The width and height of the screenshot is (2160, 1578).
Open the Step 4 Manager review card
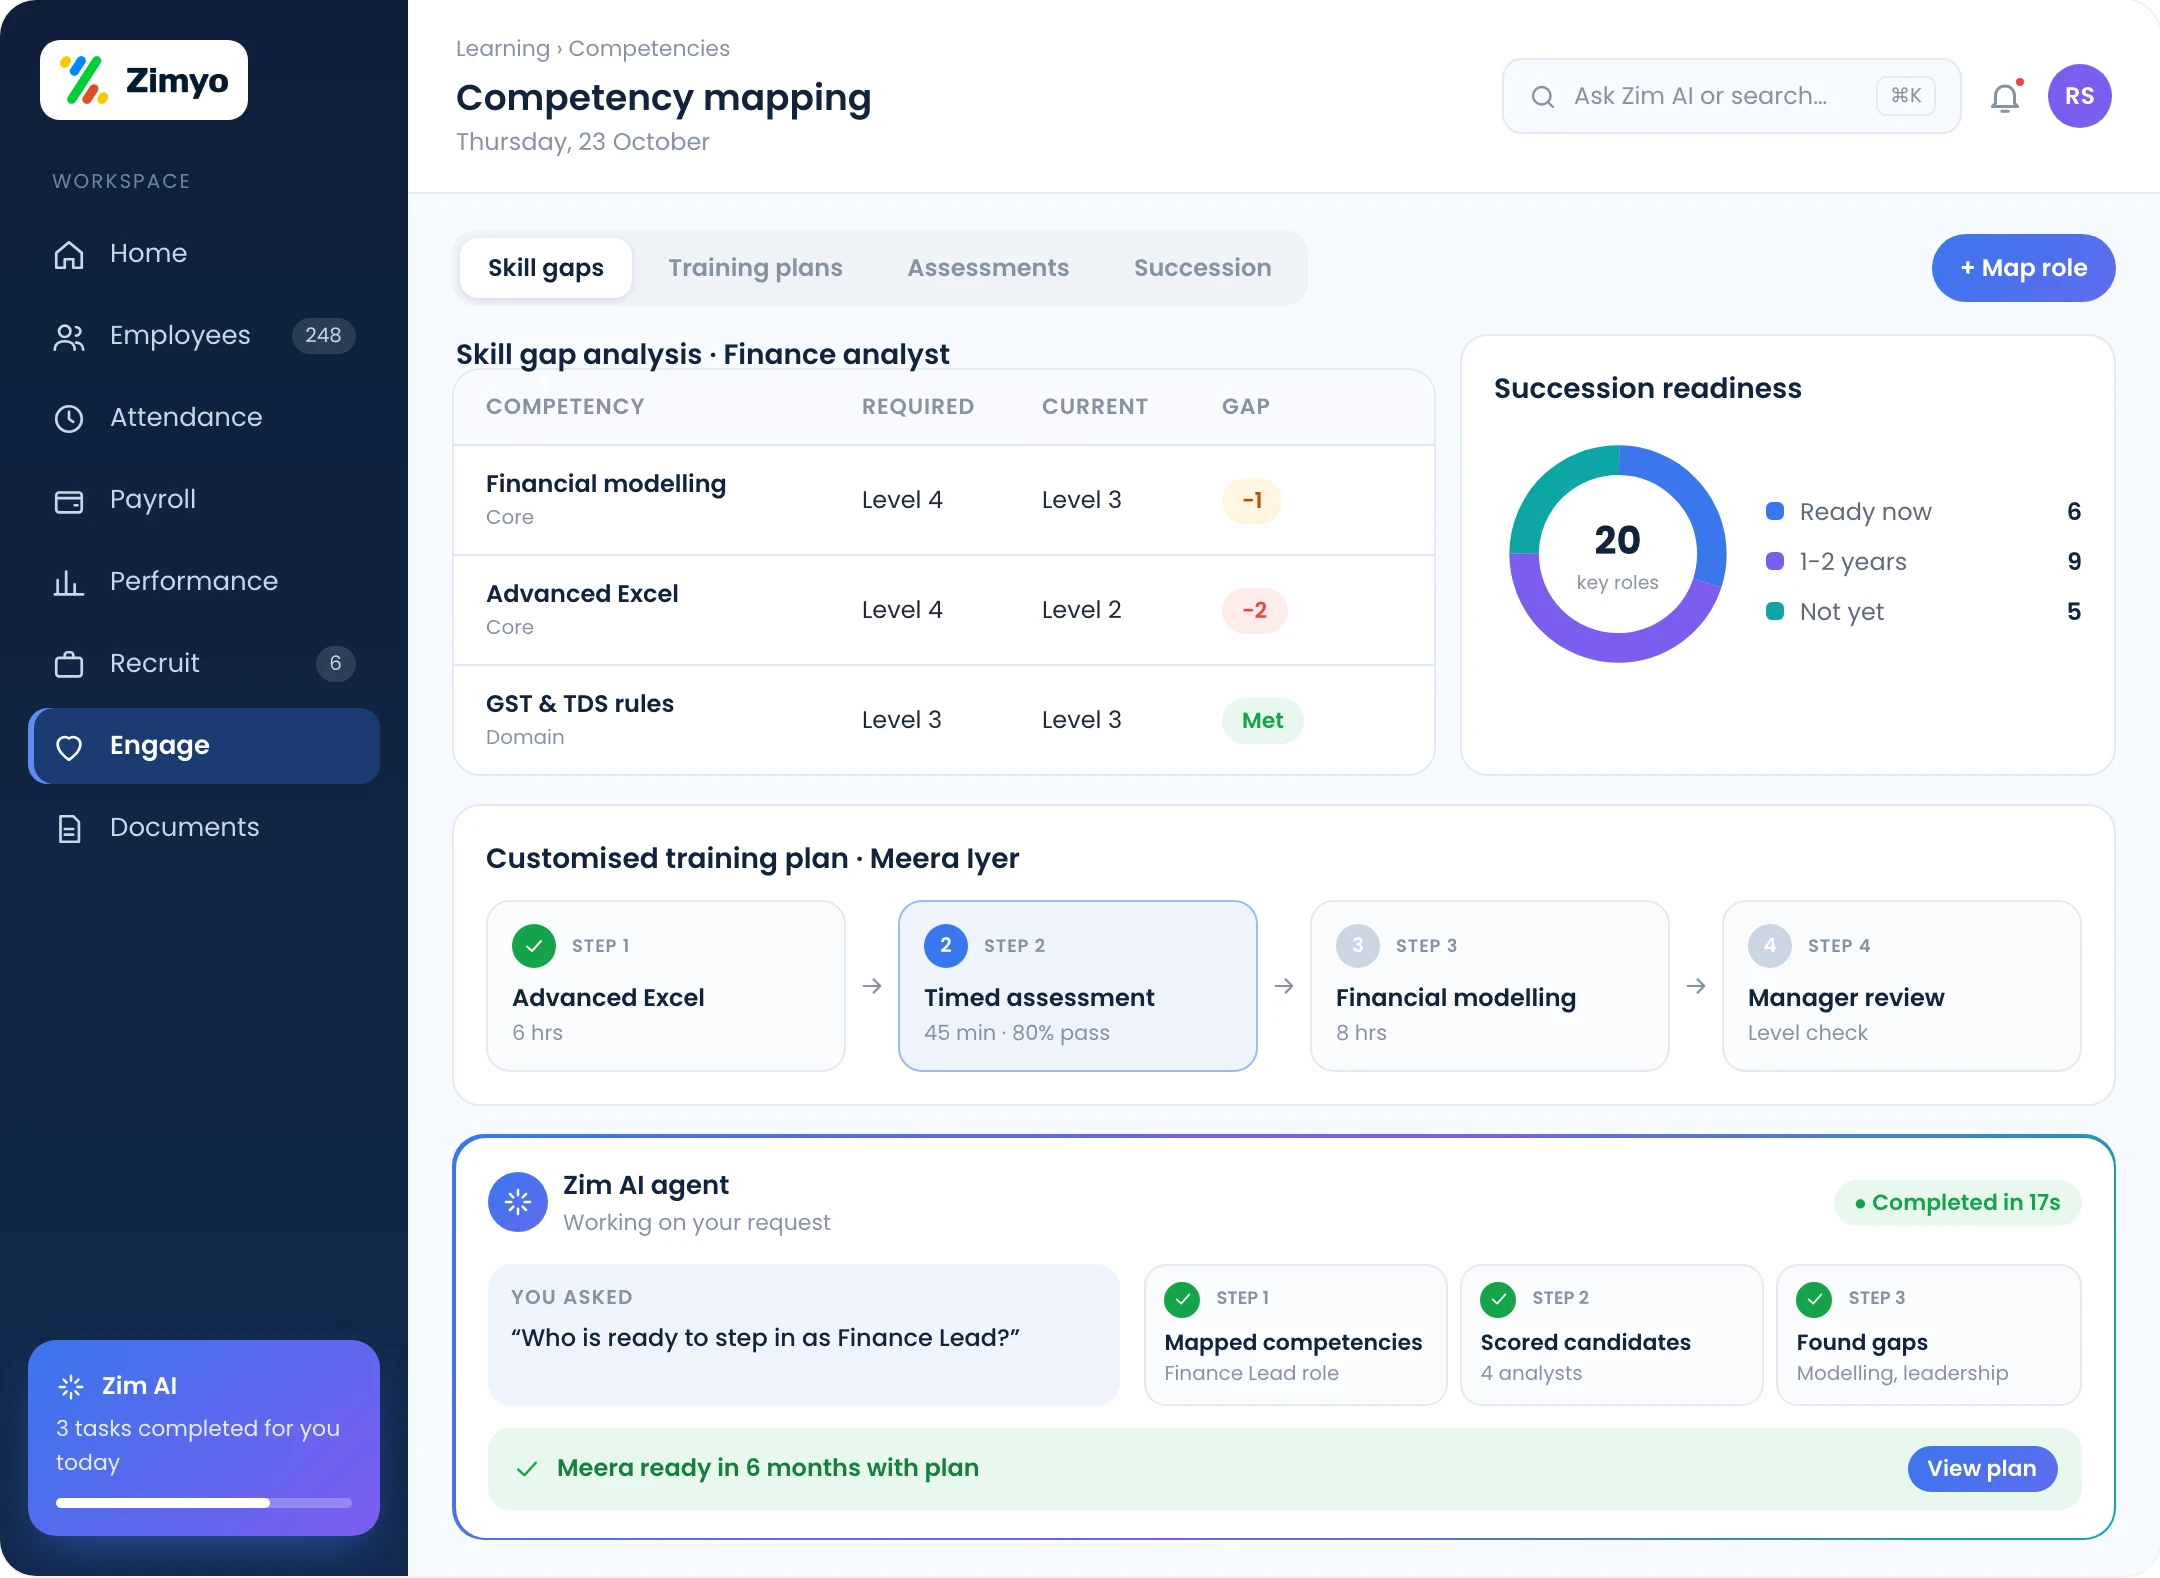pyautogui.click(x=1902, y=986)
